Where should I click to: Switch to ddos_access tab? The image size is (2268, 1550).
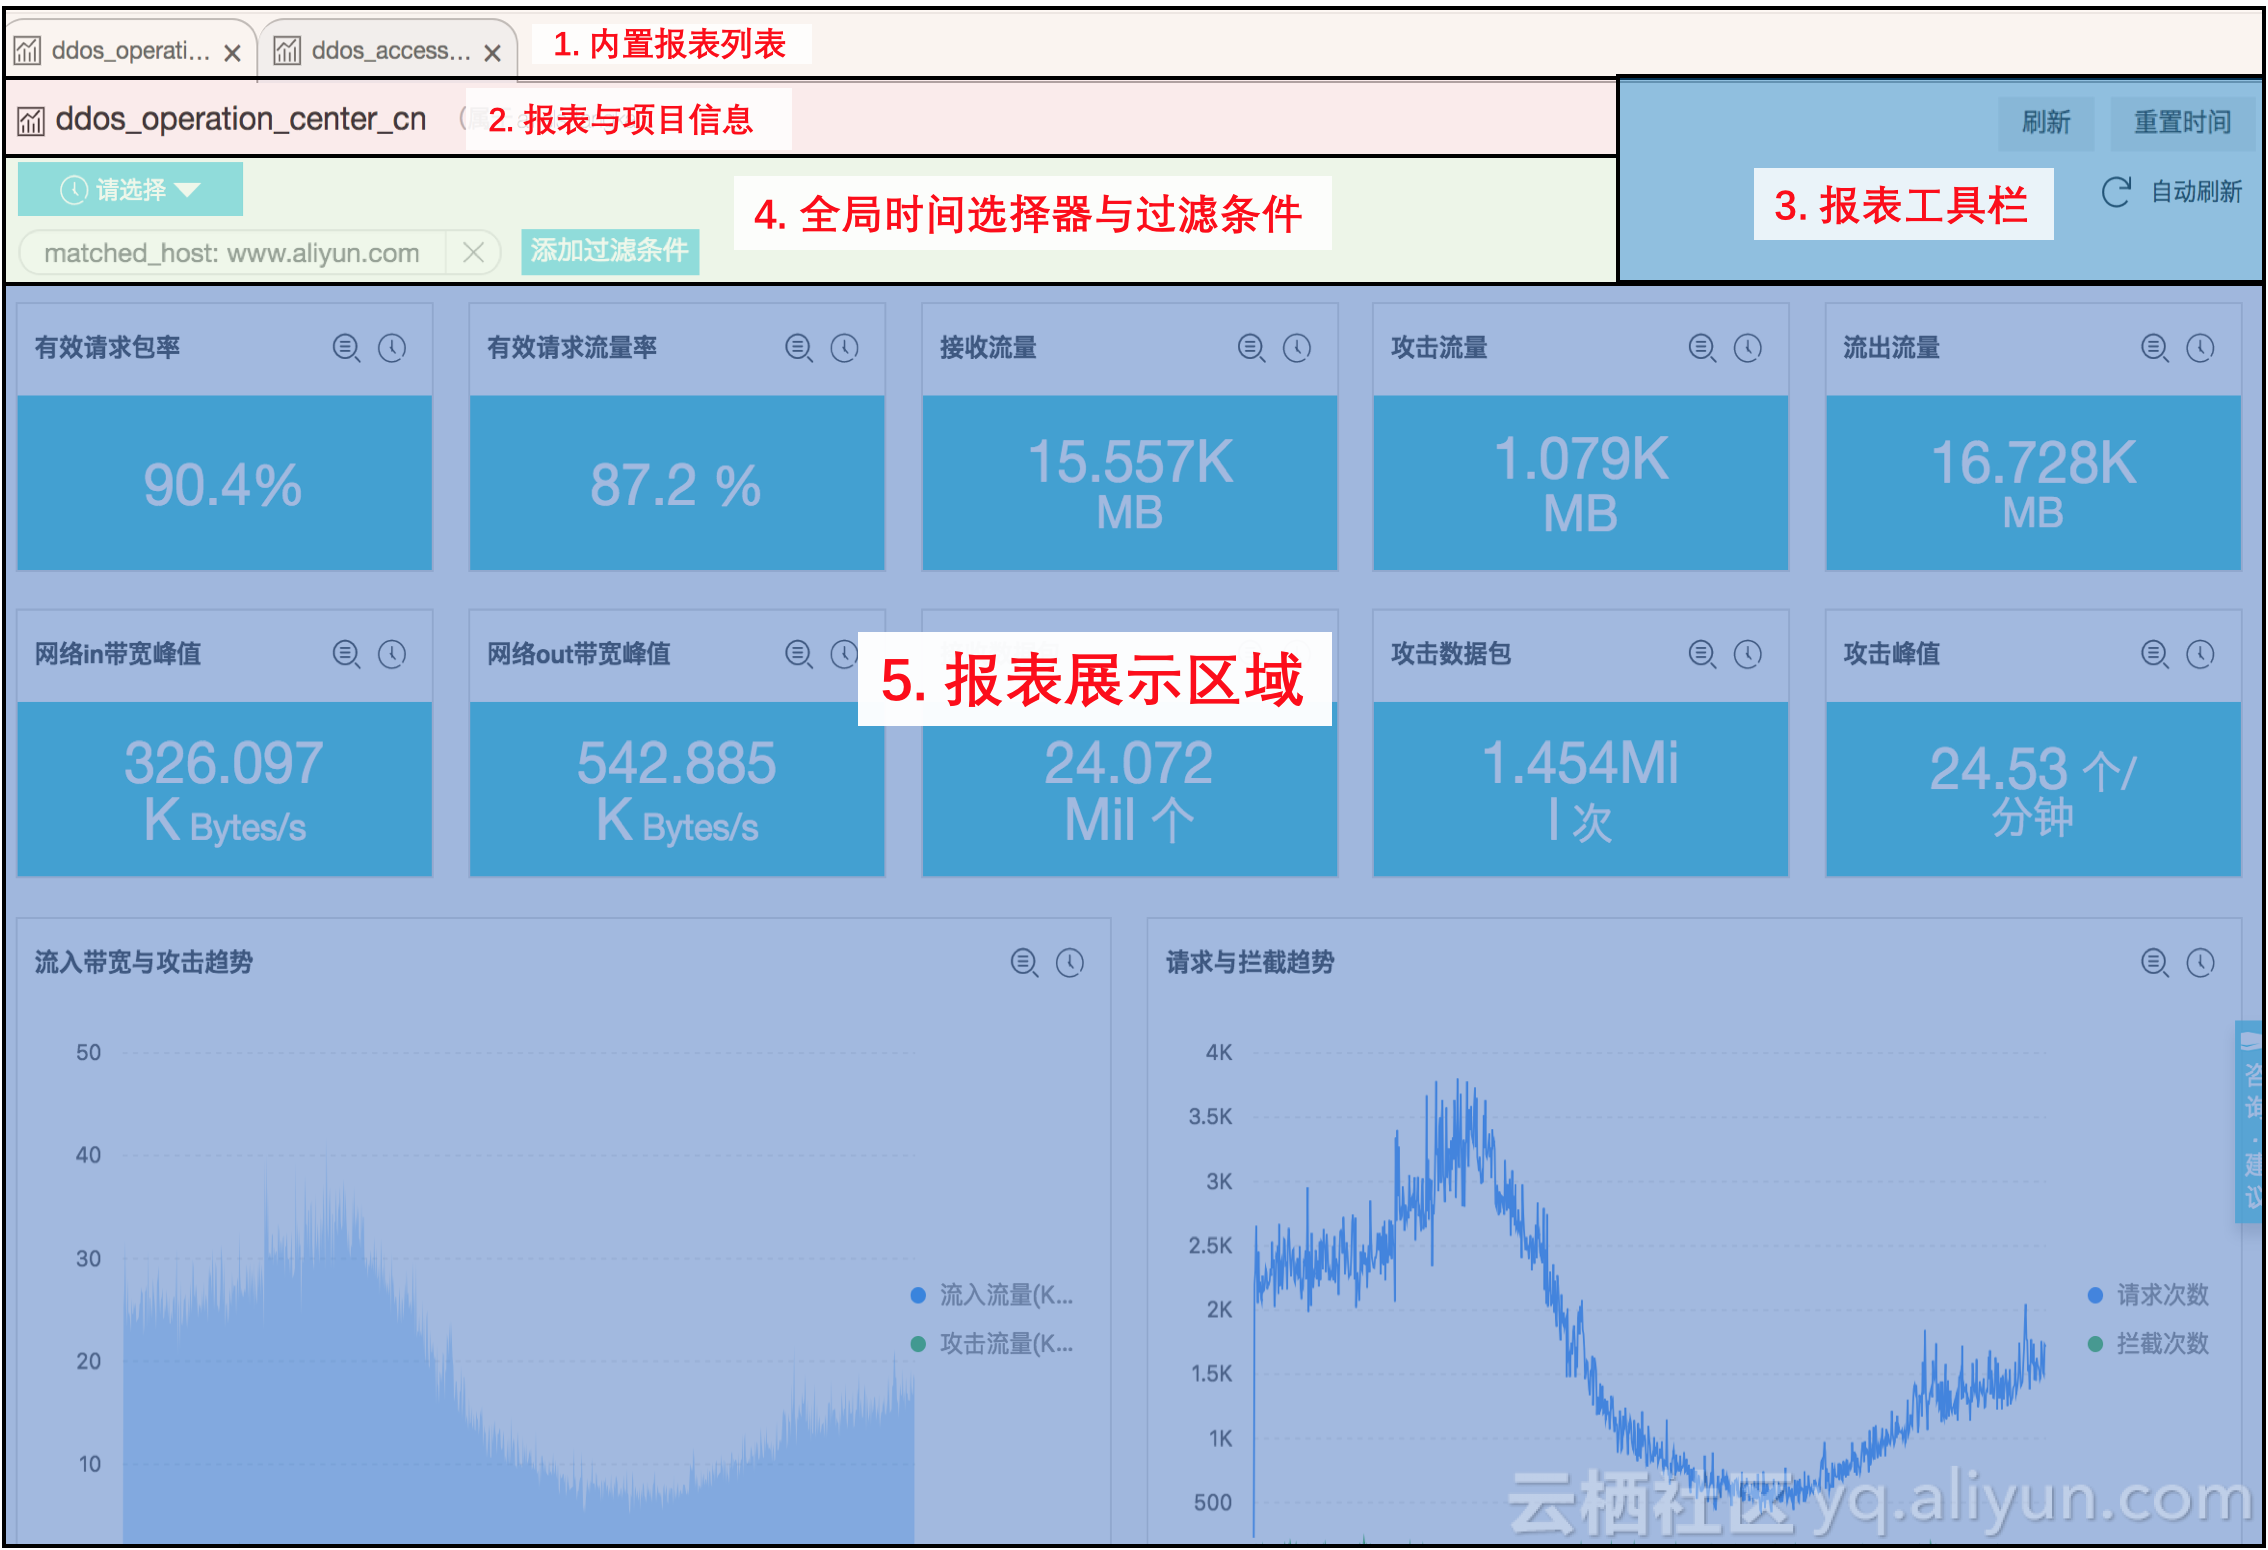pos(388,50)
